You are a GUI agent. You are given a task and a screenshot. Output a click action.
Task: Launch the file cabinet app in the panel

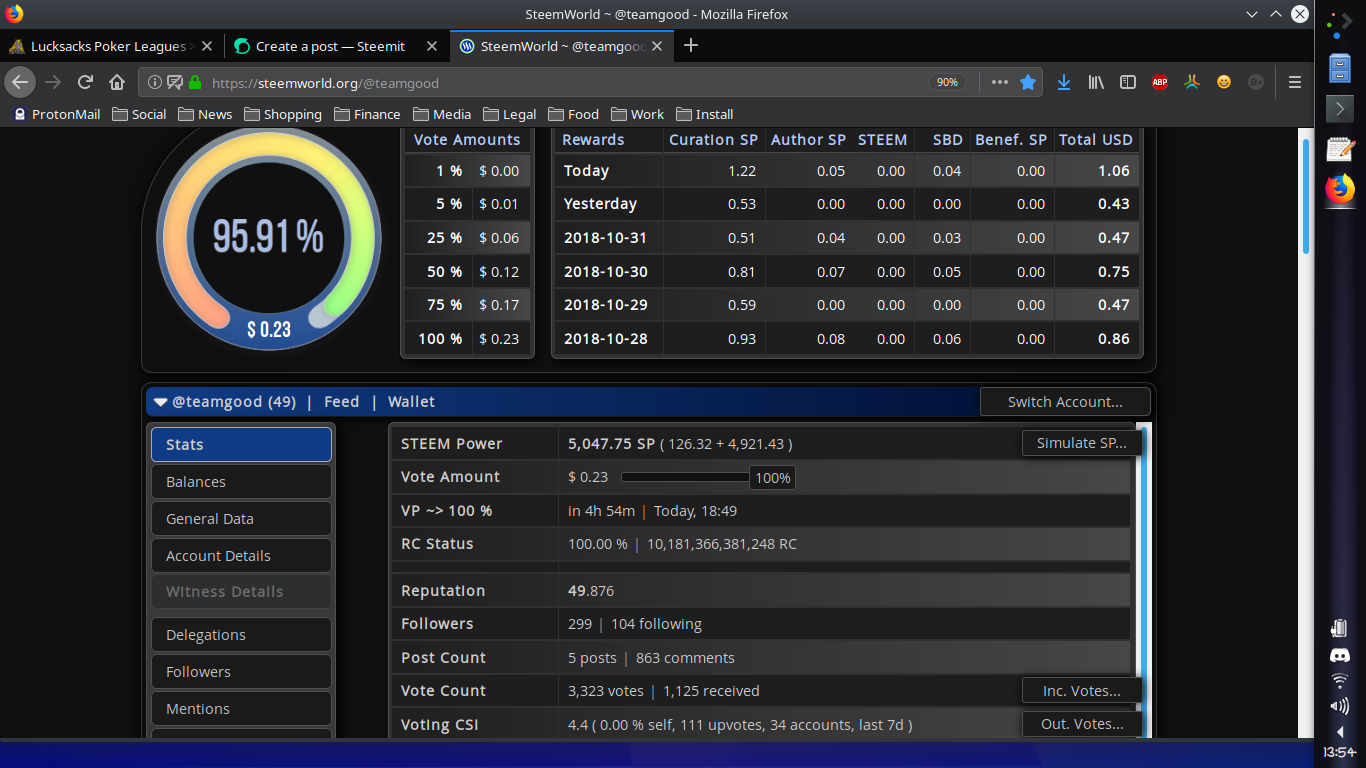[x=1340, y=67]
